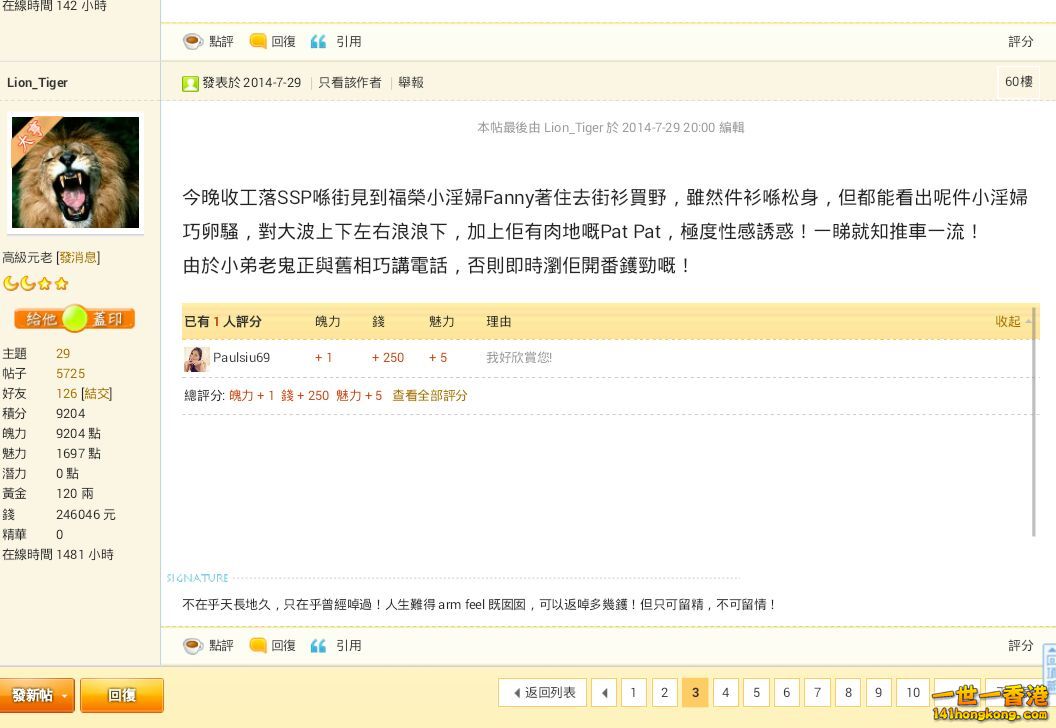Click the orange 回復 button at bottom left
1056x728 pixels.
(122, 695)
